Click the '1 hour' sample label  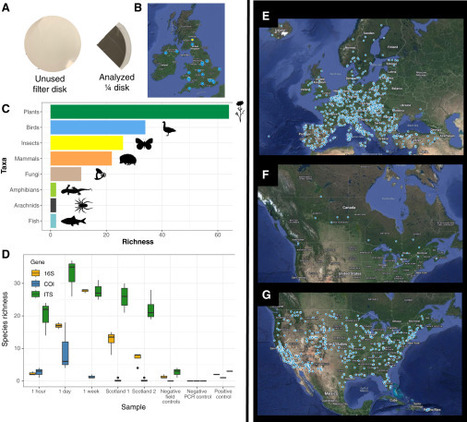[x=39, y=391]
